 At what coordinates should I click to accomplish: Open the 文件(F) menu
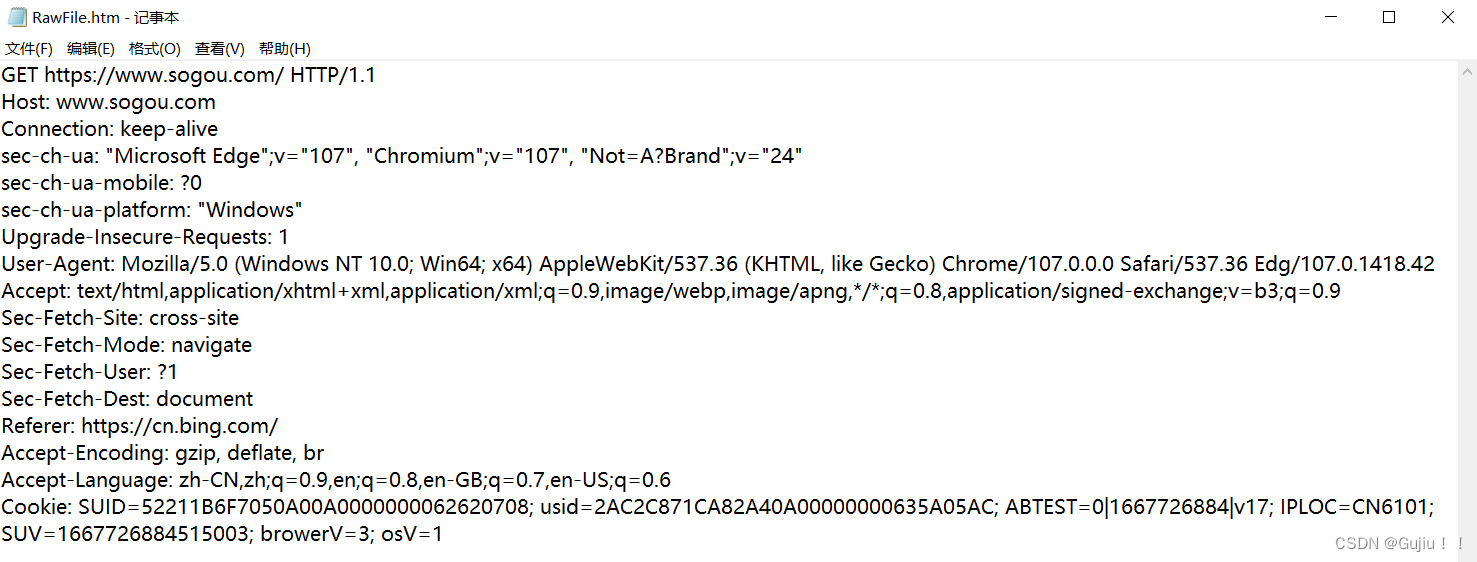29,48
